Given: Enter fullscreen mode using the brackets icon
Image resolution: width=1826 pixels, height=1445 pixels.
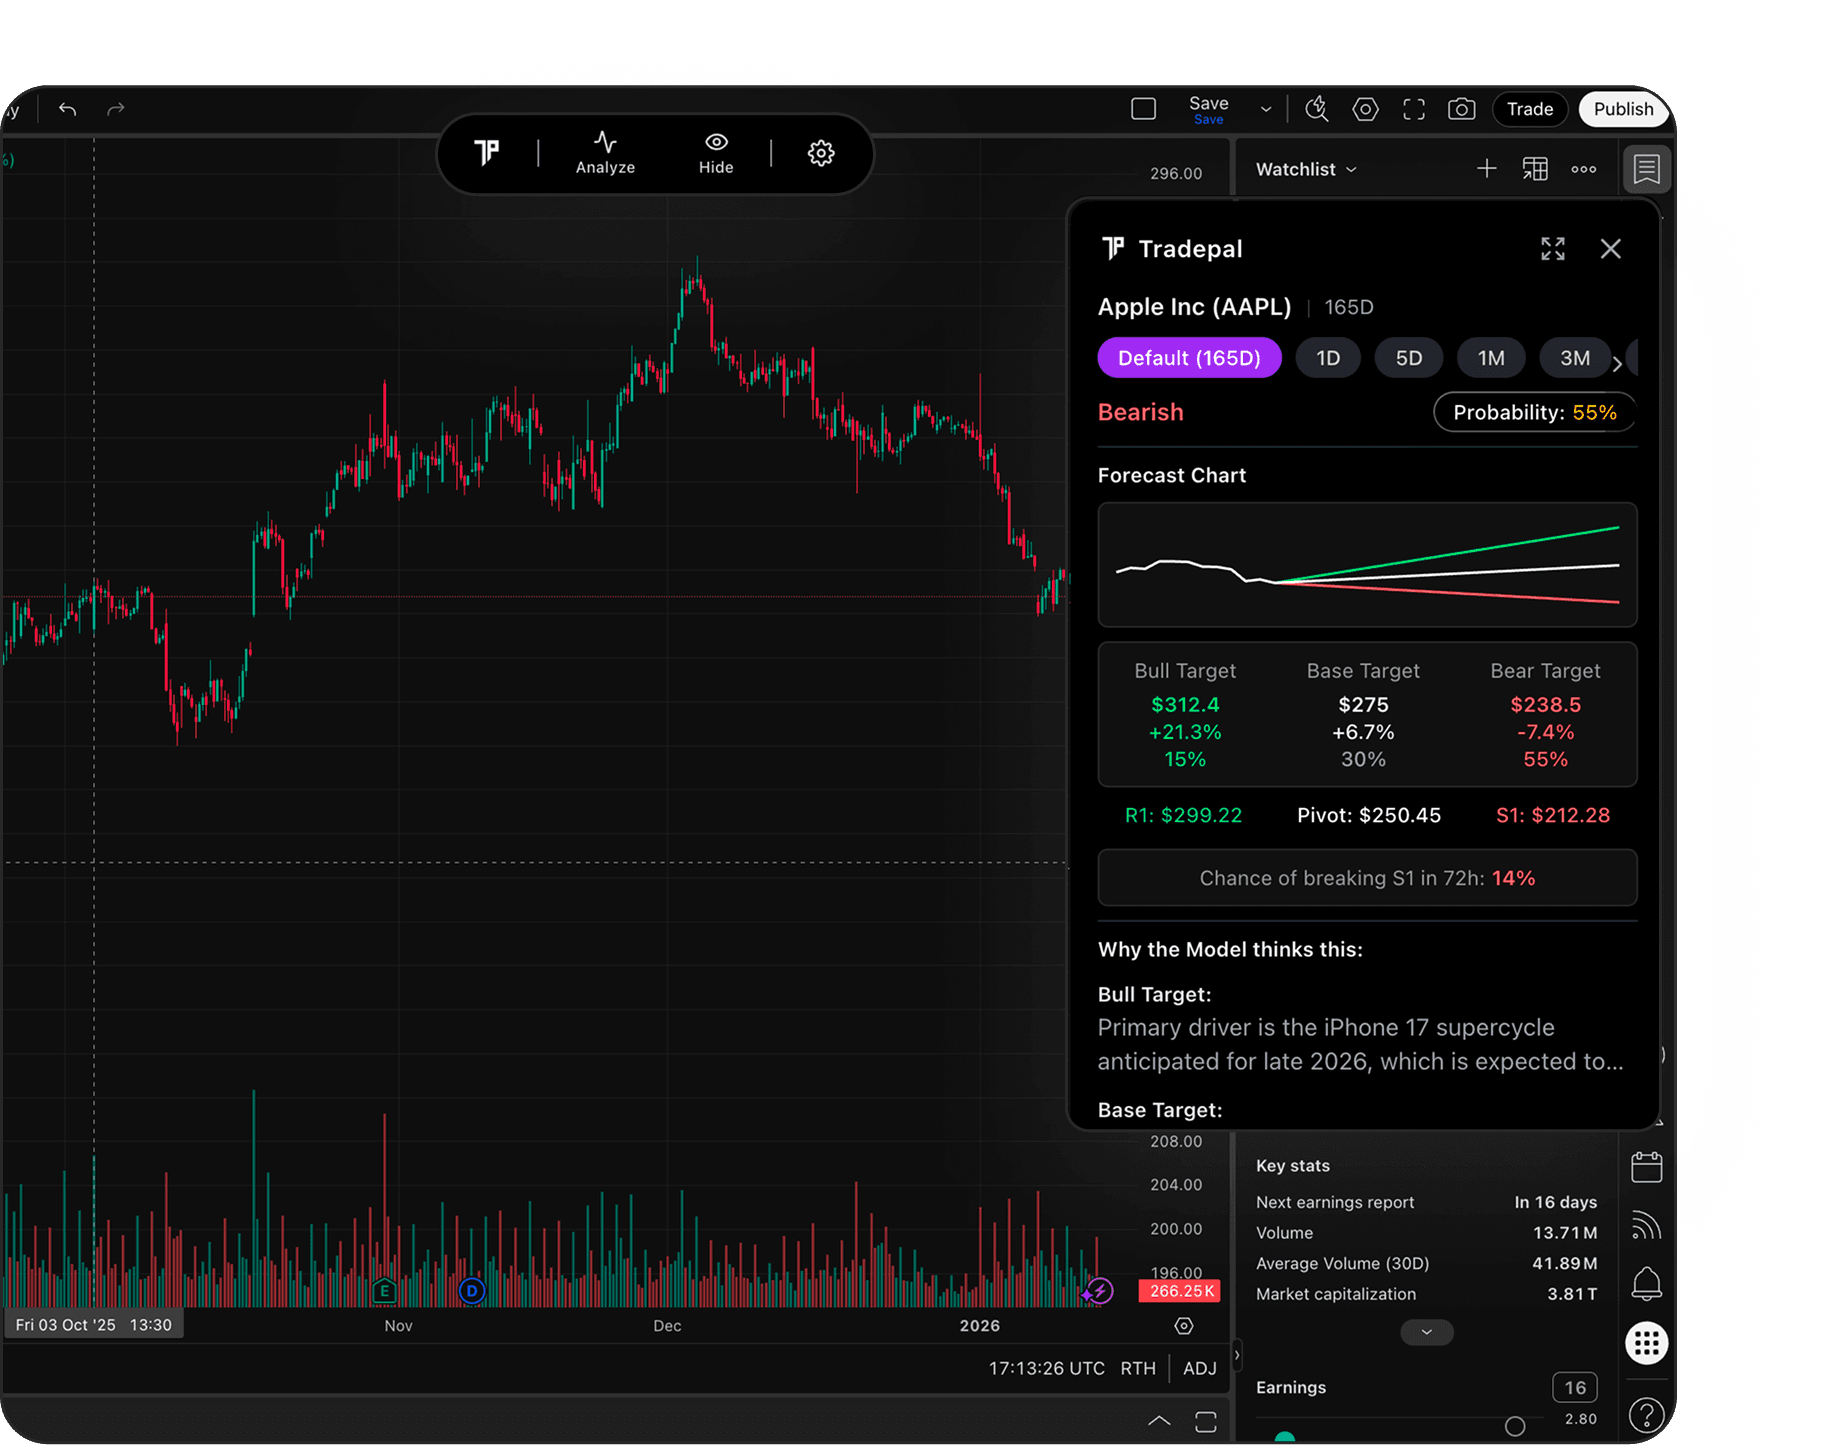Looking at the screenshot, I should [1413, 109].
